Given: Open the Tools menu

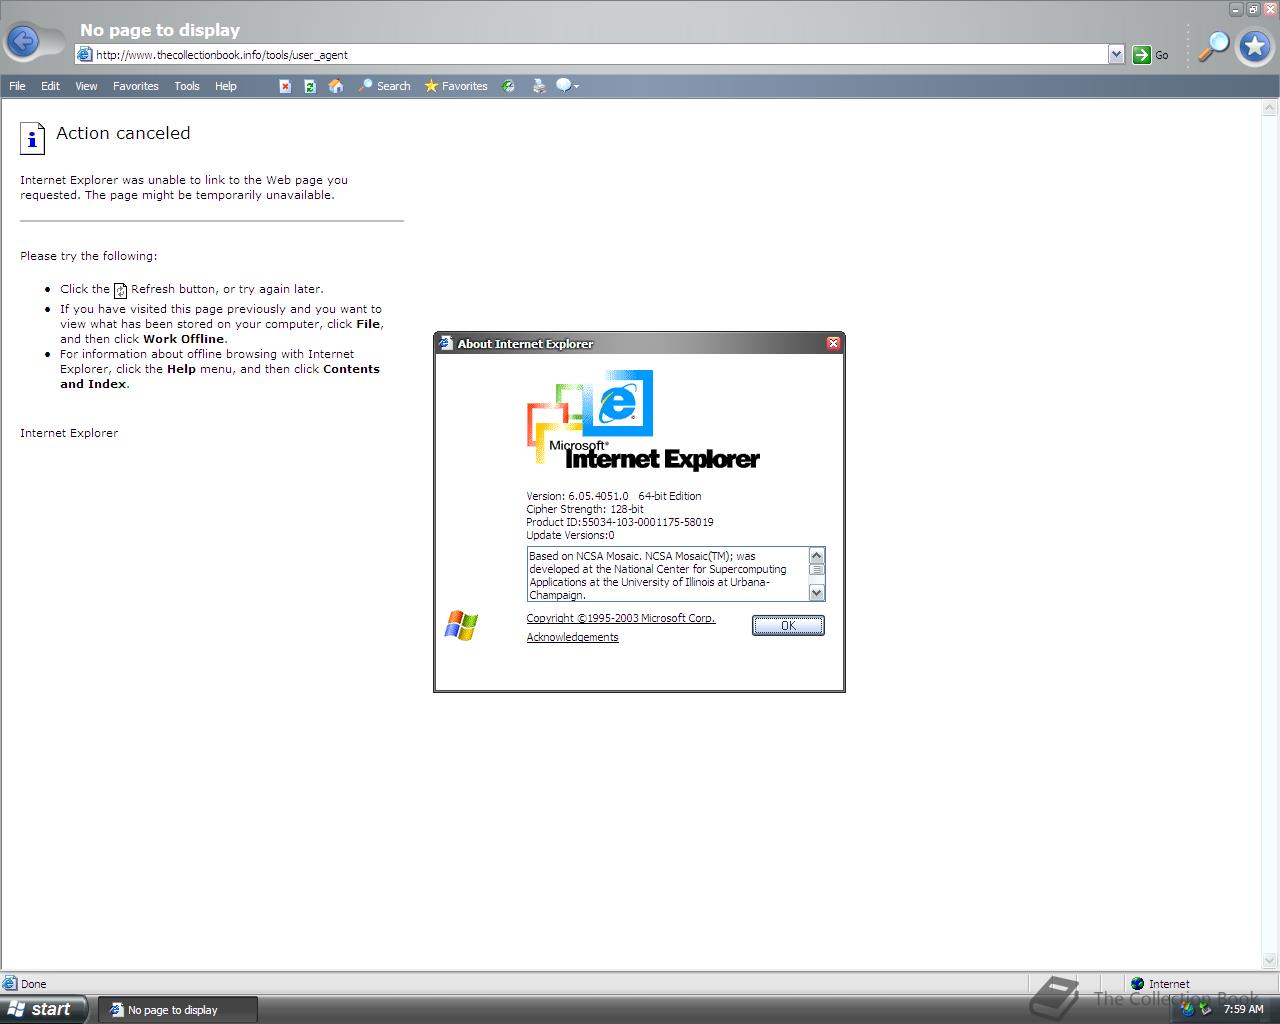Looking at the screenshot, I should click(187, 86).
